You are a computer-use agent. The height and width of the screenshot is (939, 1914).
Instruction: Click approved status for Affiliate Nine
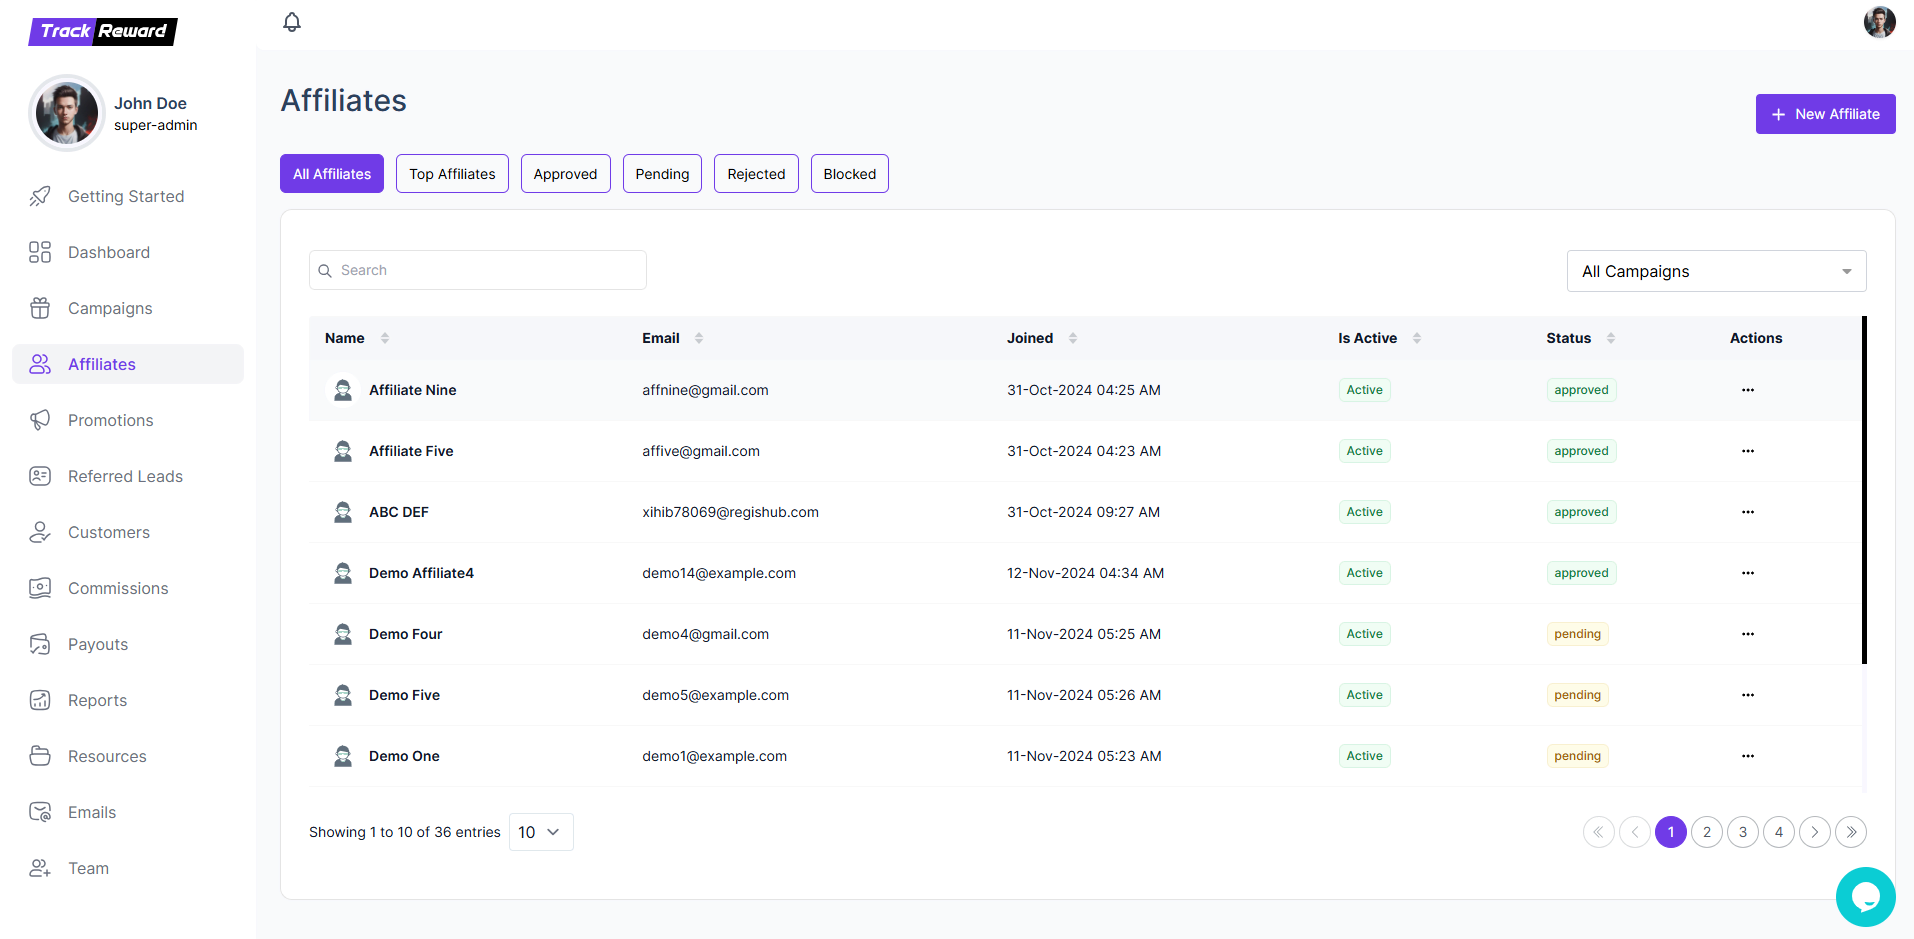point(1581,390)
